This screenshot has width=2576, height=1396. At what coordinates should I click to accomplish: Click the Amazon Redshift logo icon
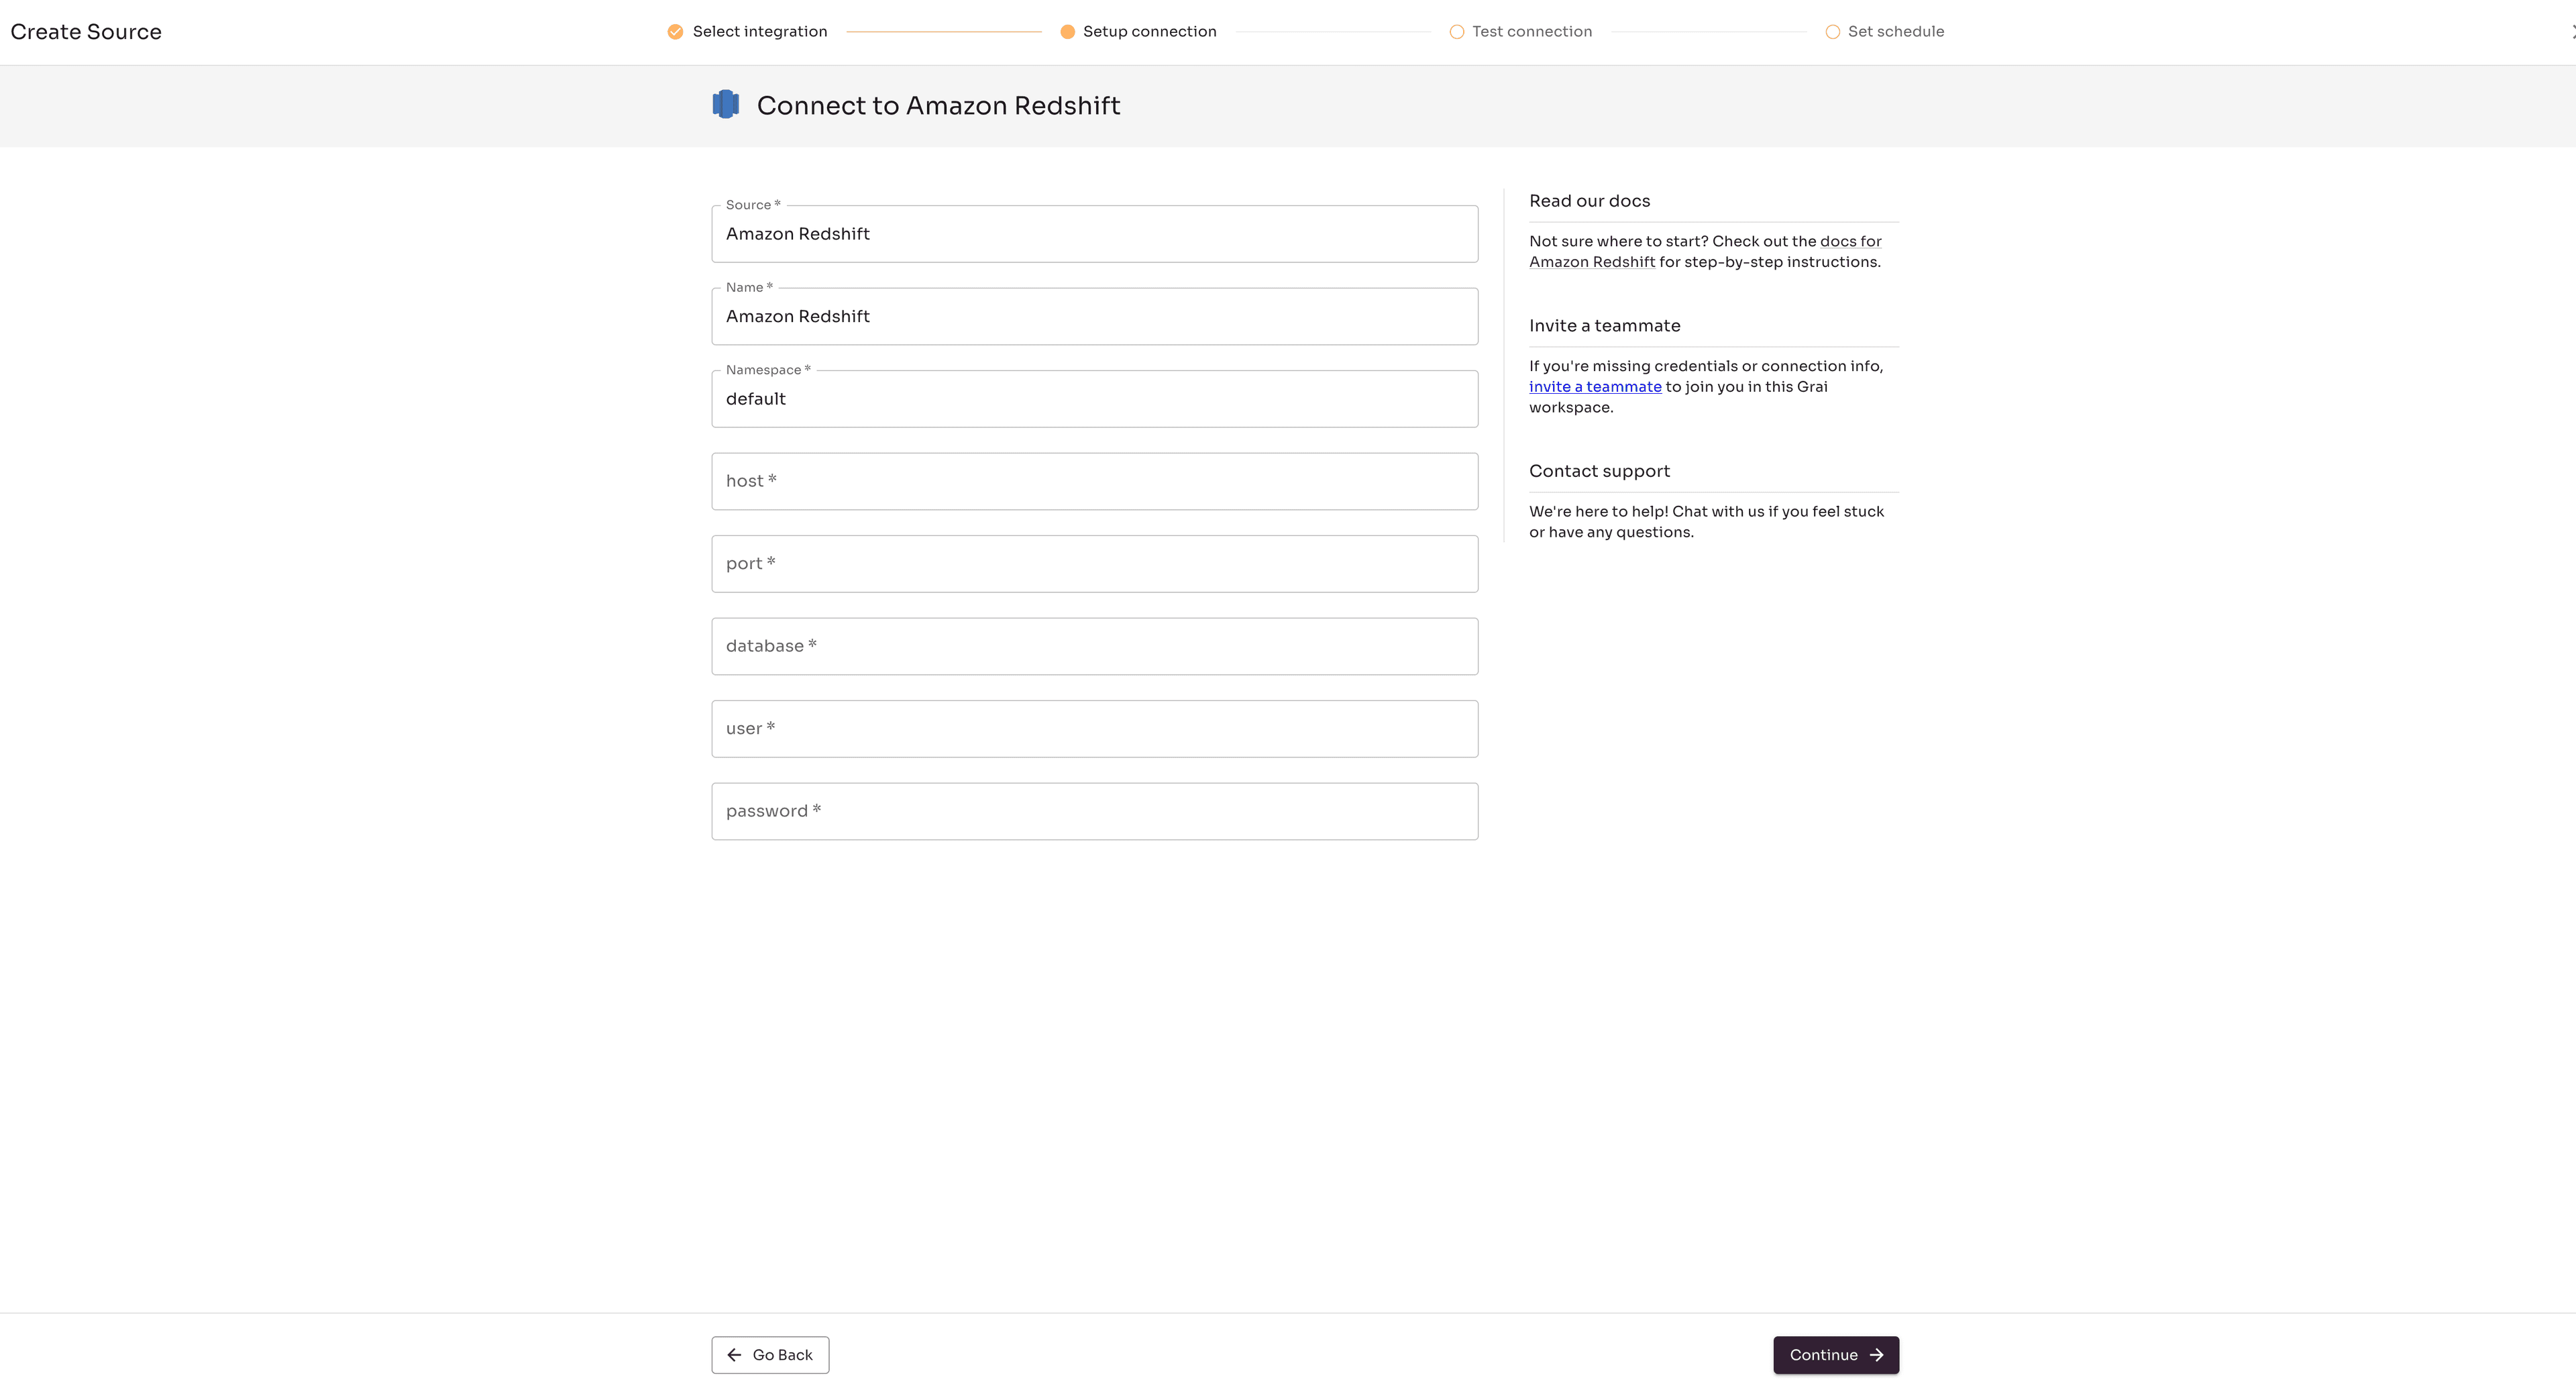pyautogui.click(x=725, y=104)
